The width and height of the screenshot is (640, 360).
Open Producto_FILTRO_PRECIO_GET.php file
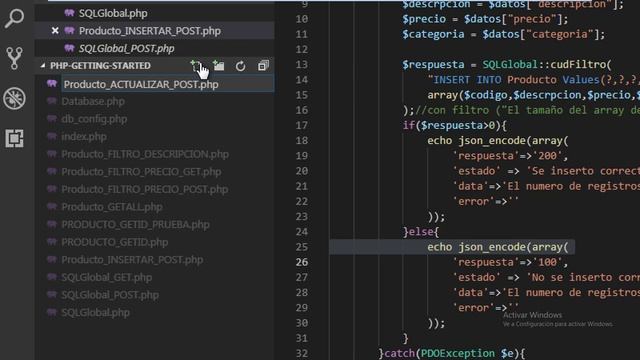coord(141,171)
